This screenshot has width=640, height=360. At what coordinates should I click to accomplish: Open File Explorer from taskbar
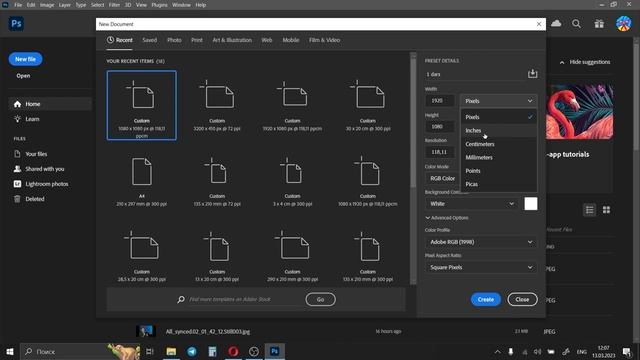point(171,351)
